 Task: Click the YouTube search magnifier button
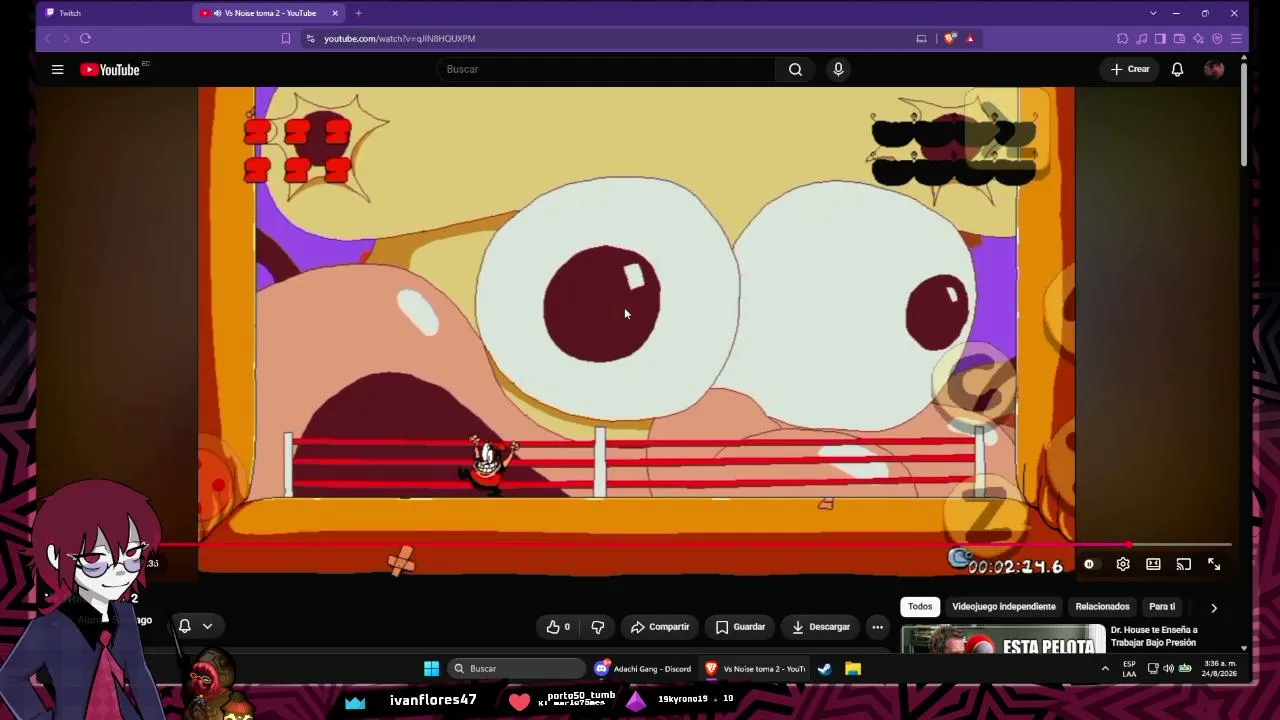click(x=795, y=69)
